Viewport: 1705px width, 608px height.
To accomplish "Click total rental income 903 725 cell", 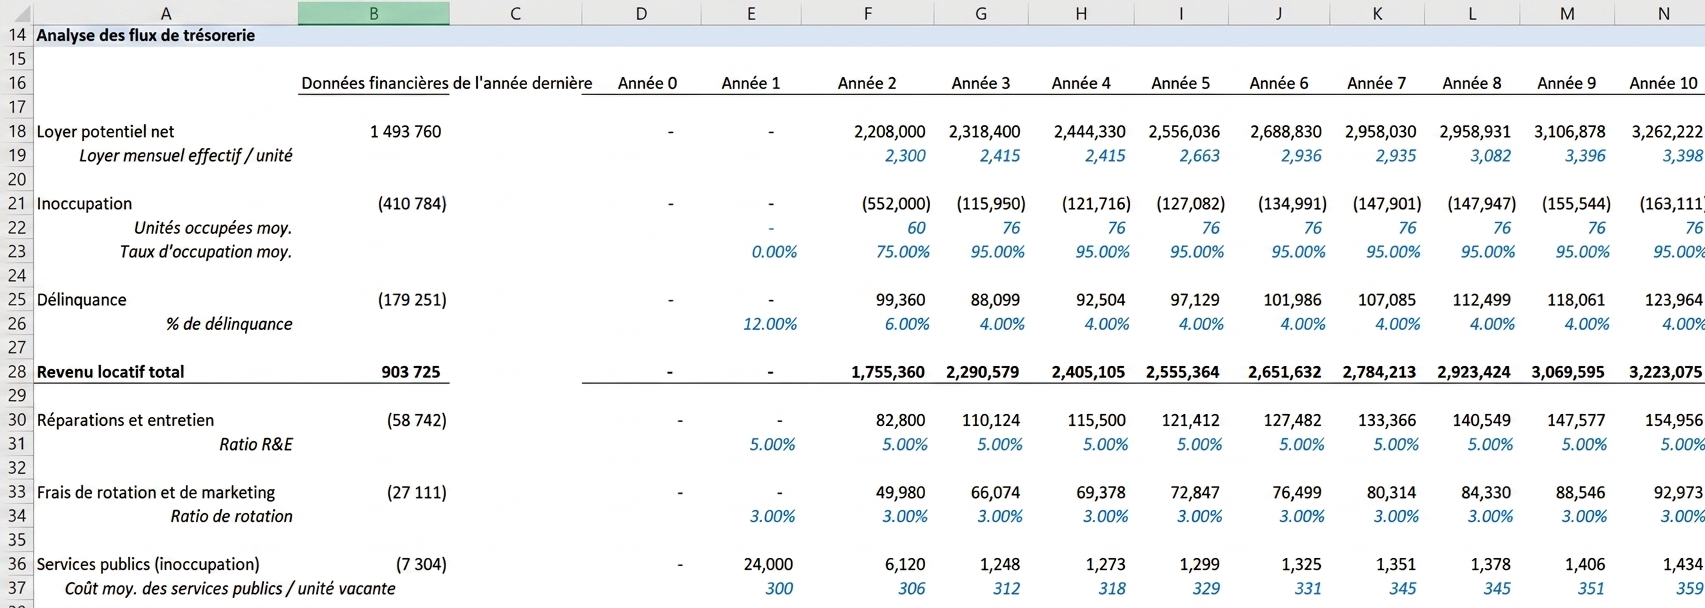I will pyautogui.click(x=410, y=372).
